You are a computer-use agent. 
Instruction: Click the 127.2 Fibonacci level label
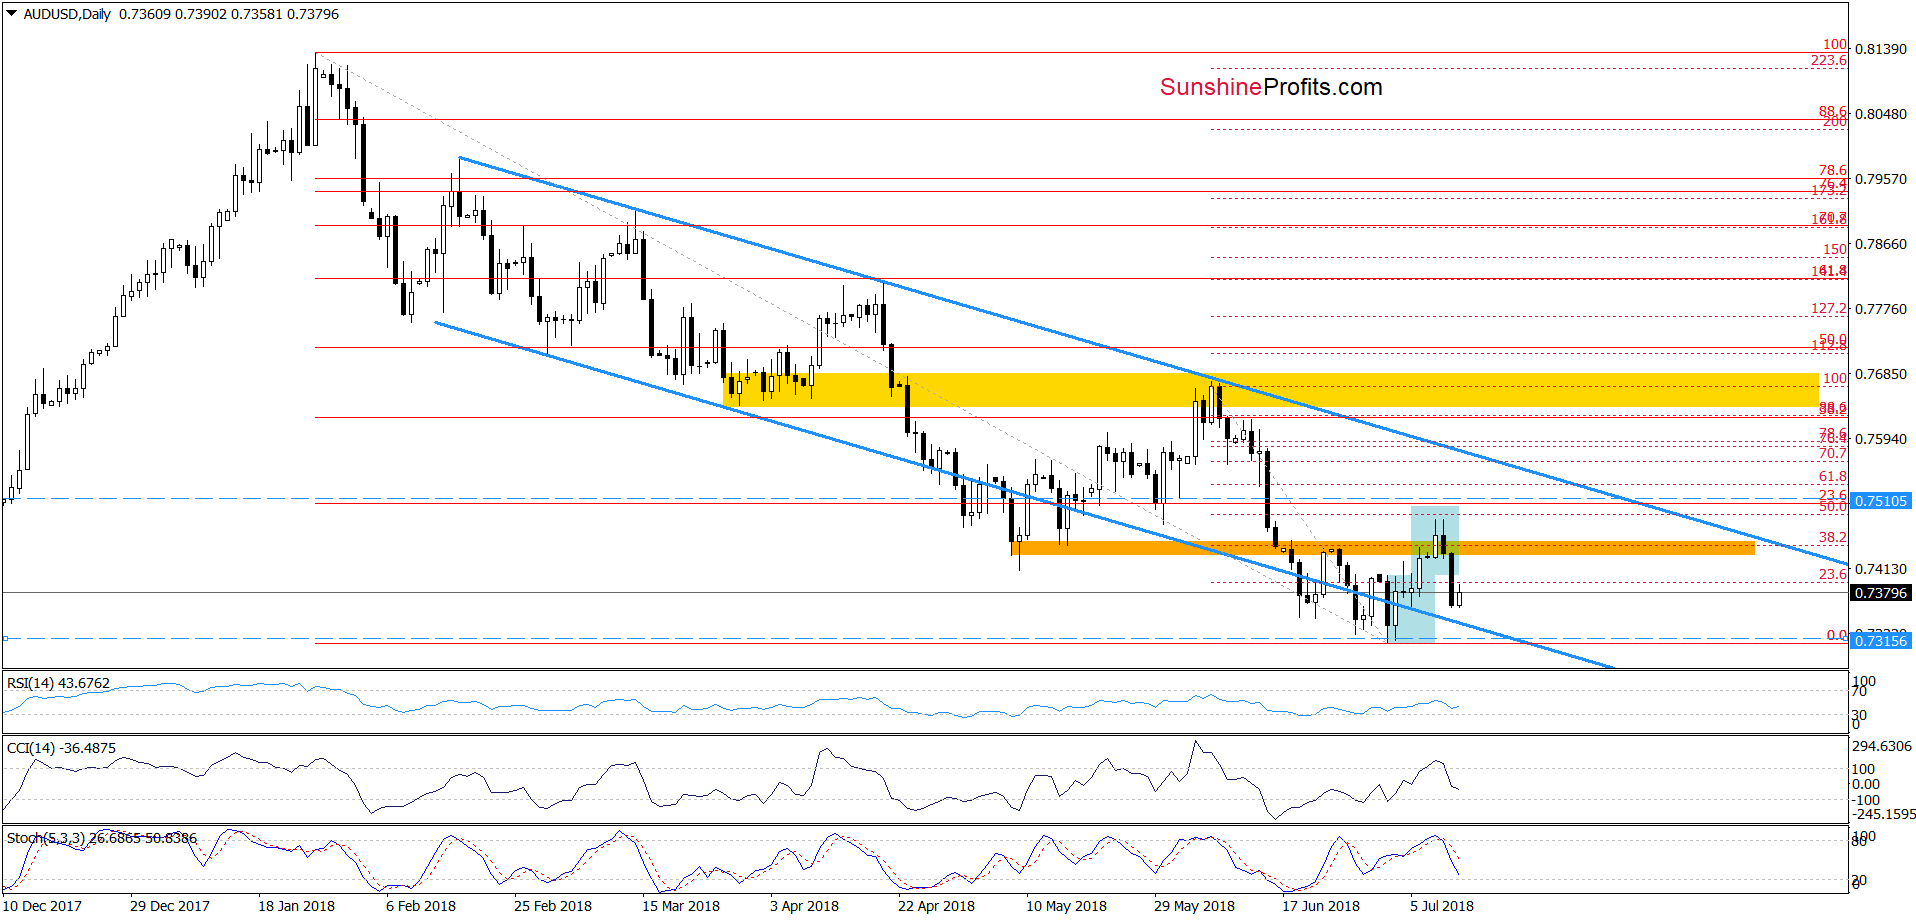1829,309
